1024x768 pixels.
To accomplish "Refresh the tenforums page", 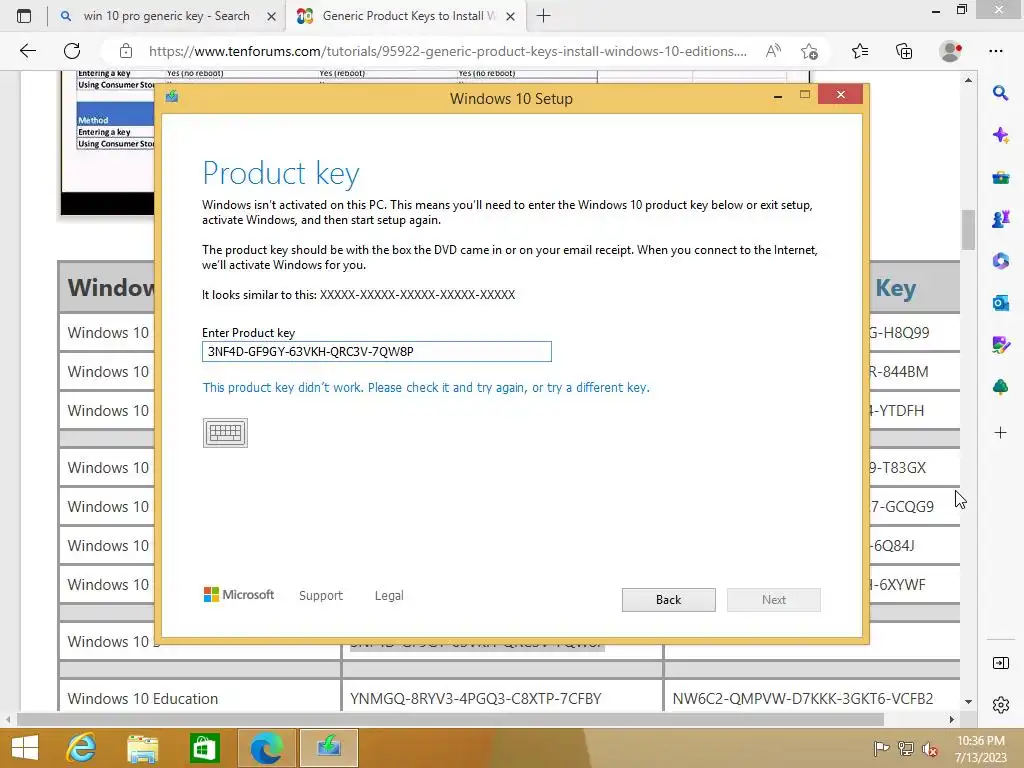I will click(x=72, y=51).
